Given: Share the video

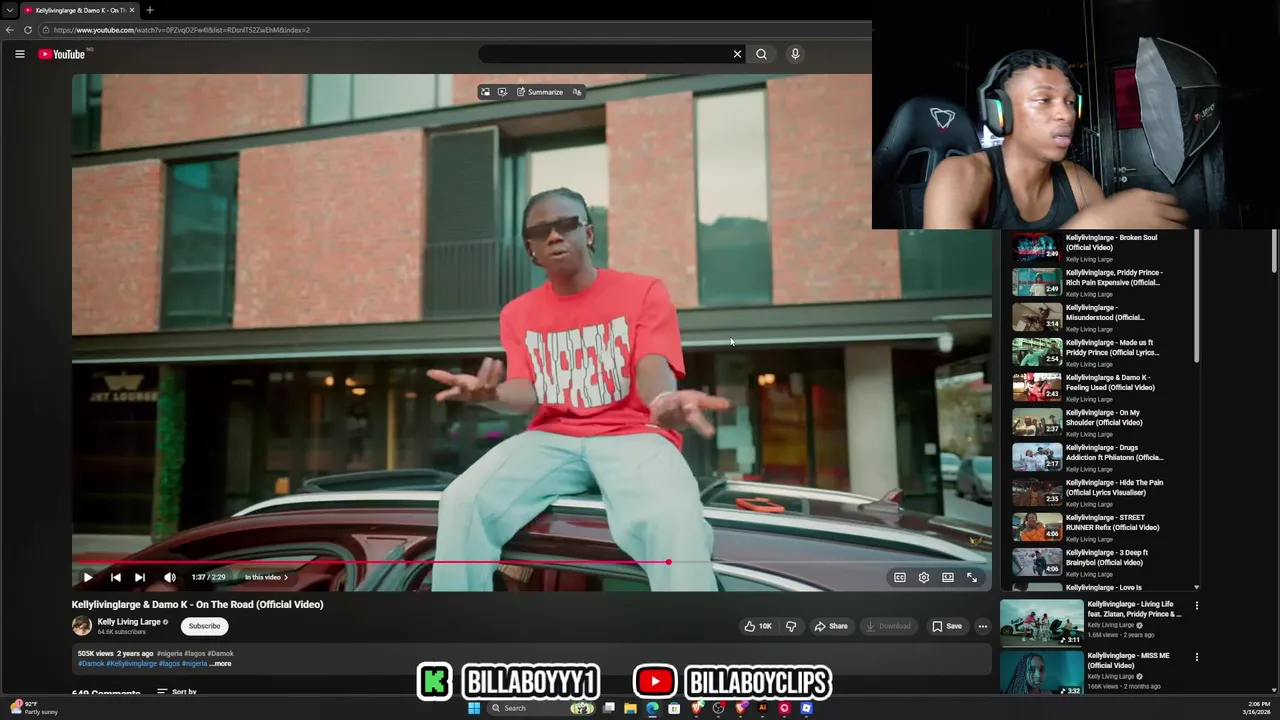Looking at the screenshot, I should pyautogui.click(x=831, y=626).
